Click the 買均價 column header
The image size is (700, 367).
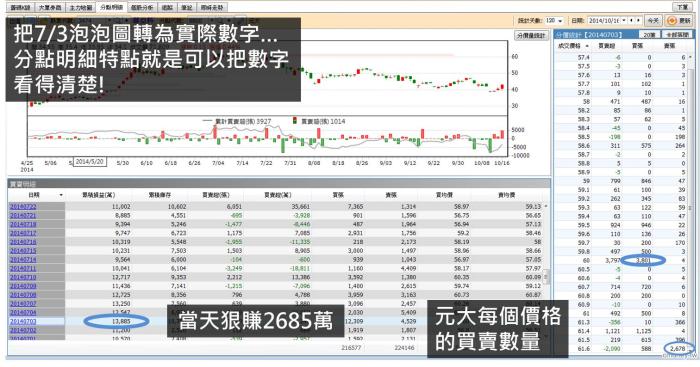(x=444, y=195)
